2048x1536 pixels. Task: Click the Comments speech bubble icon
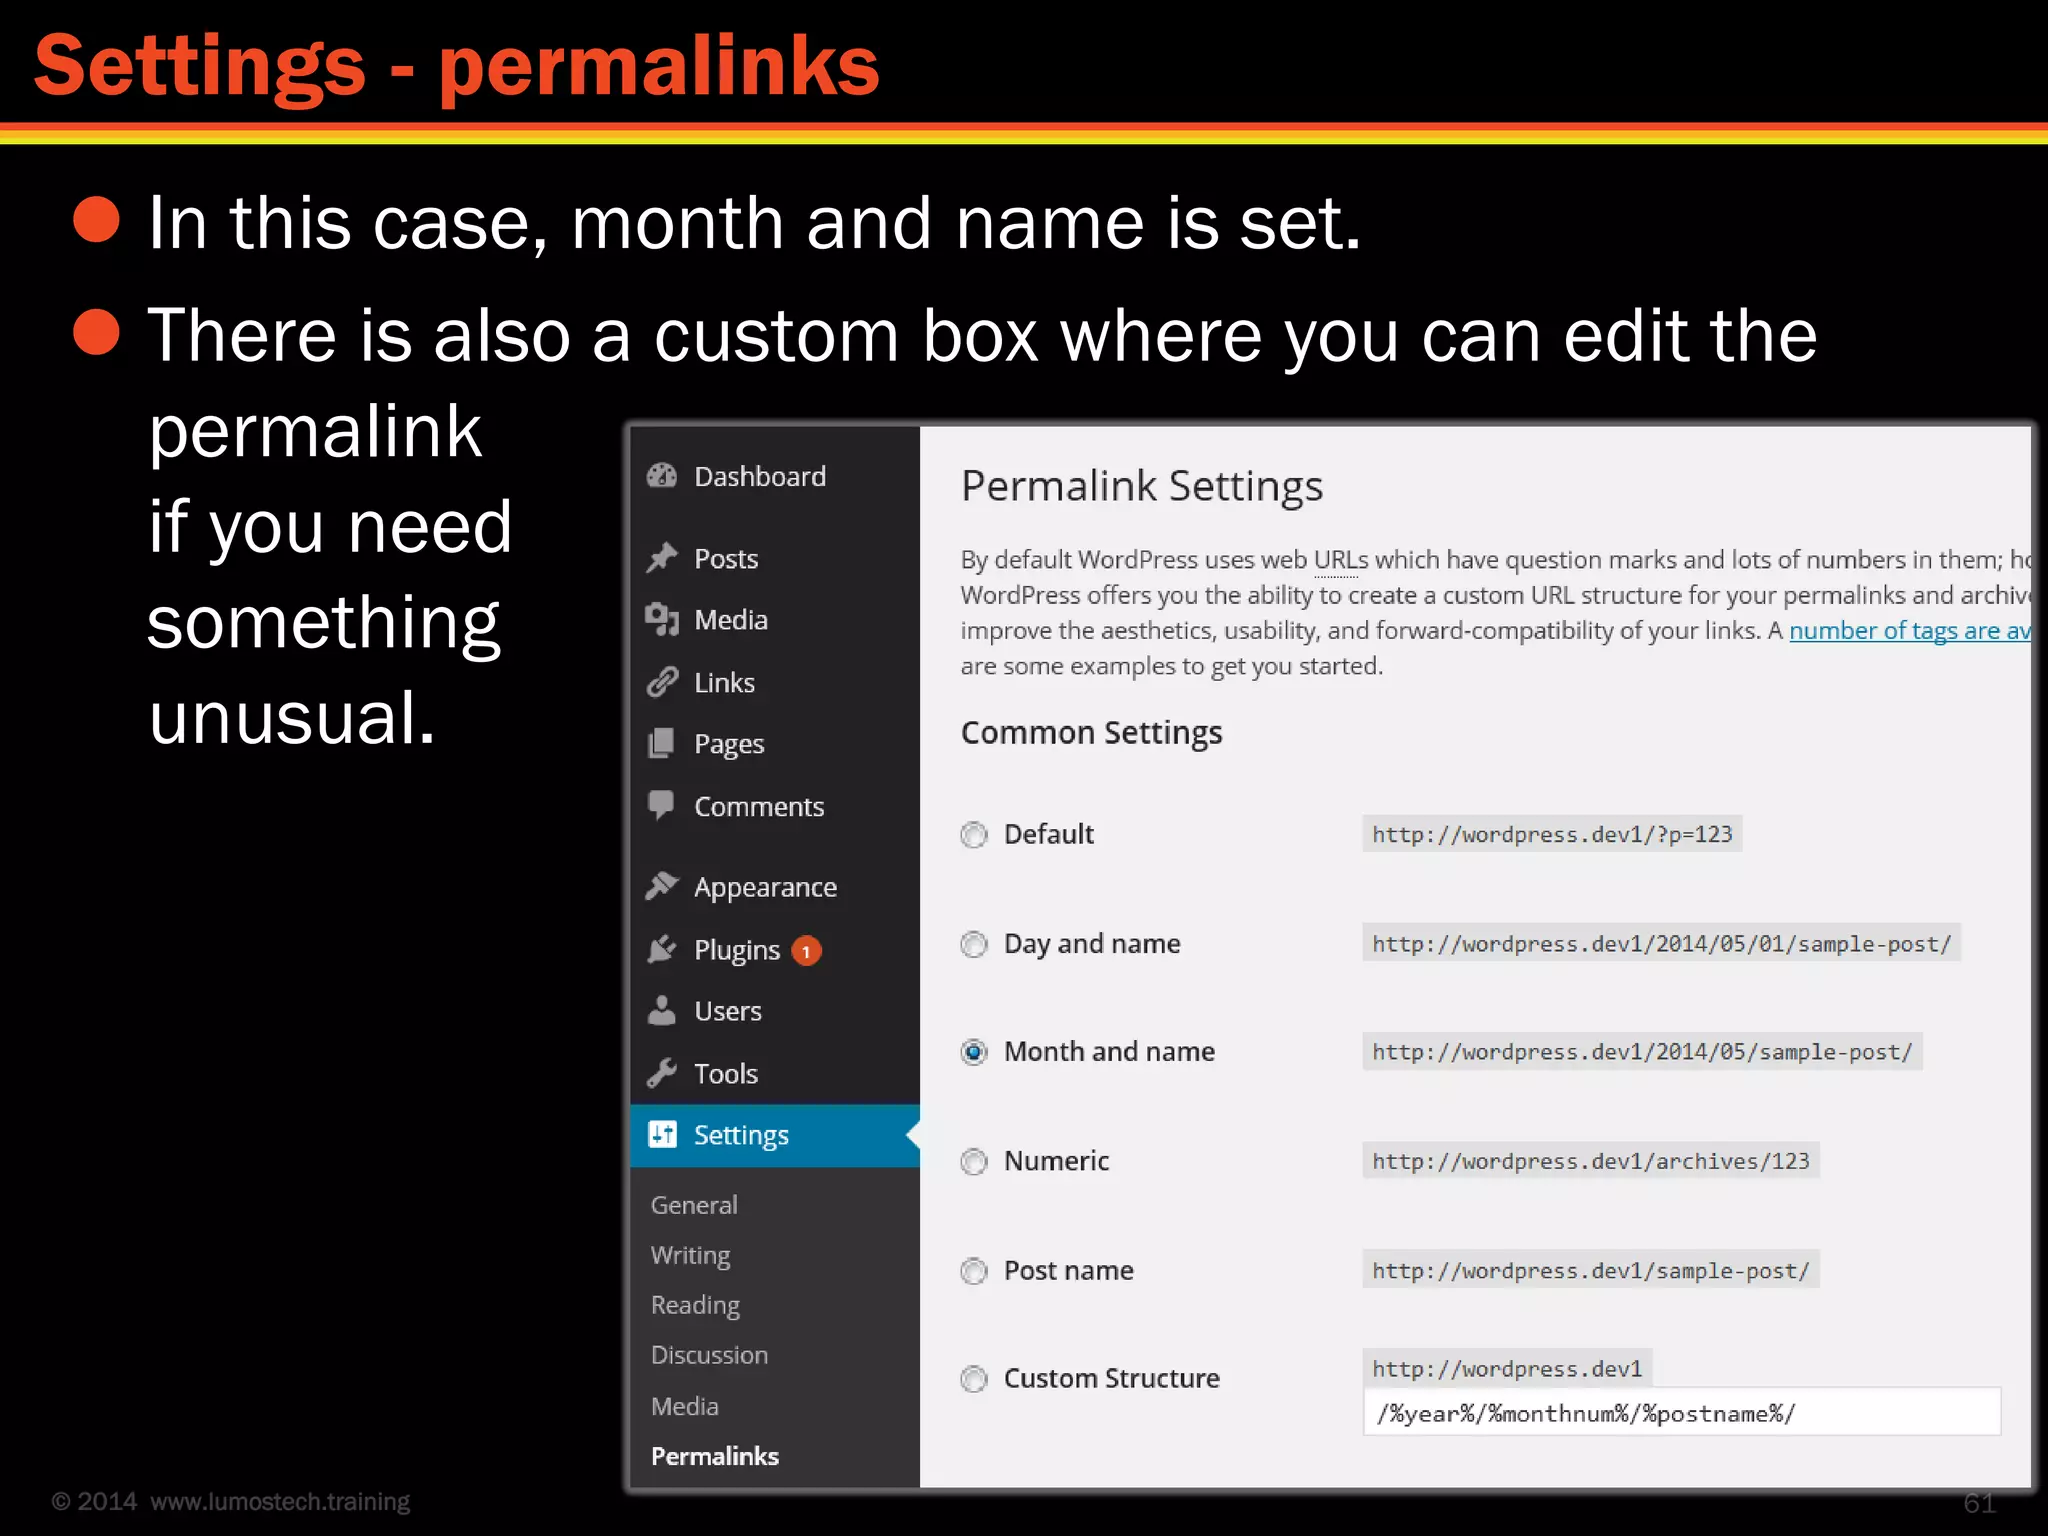661,805
